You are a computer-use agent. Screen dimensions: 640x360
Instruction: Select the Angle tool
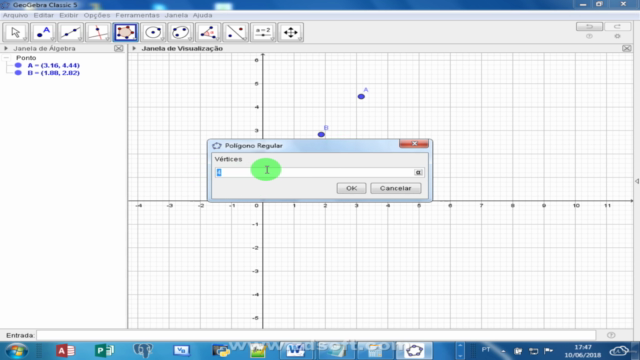(208, 32)
